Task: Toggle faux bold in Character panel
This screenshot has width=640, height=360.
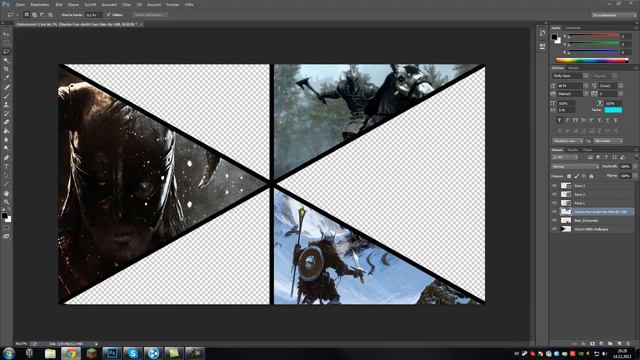Action: click(x=559, y=120)
